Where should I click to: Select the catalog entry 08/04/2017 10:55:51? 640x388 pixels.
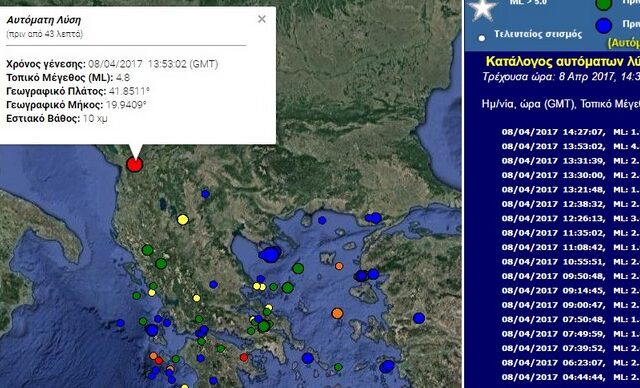571,262
